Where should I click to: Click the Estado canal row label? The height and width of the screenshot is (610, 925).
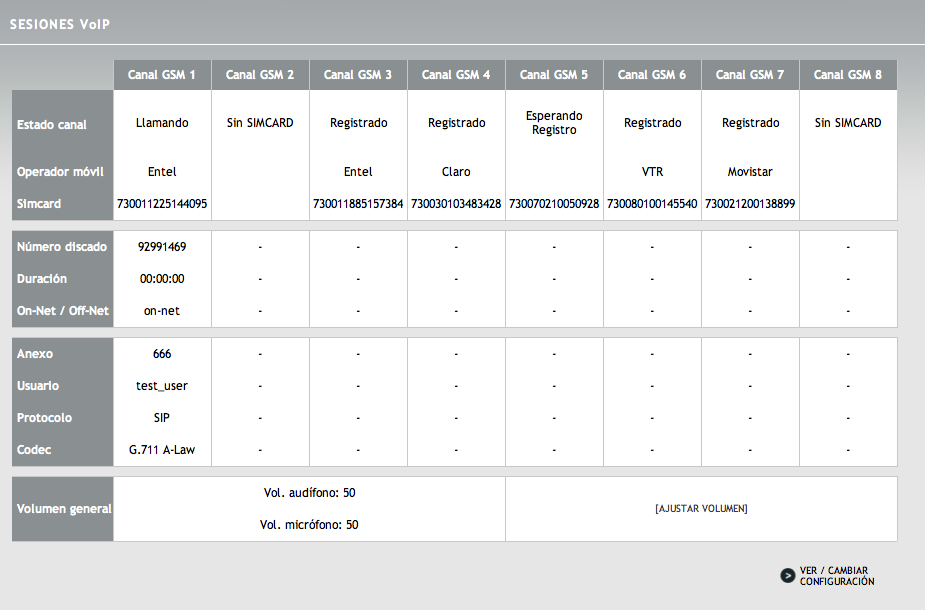[51, 124]
